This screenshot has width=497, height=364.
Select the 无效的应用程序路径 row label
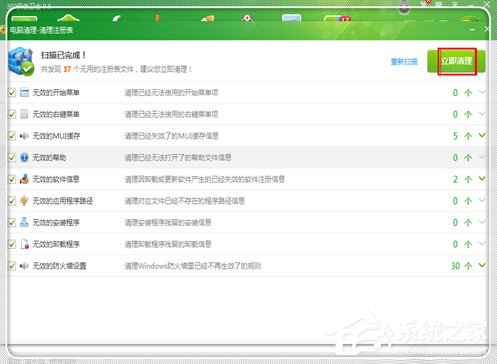click(x=63, y=201)
